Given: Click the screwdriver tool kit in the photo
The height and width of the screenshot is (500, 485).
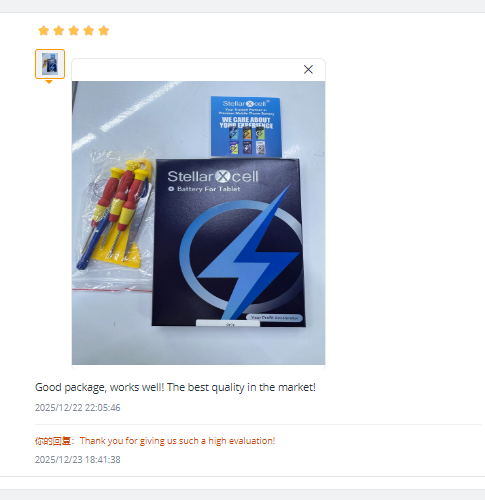Looking at the screenshot, I should (115, 215).
